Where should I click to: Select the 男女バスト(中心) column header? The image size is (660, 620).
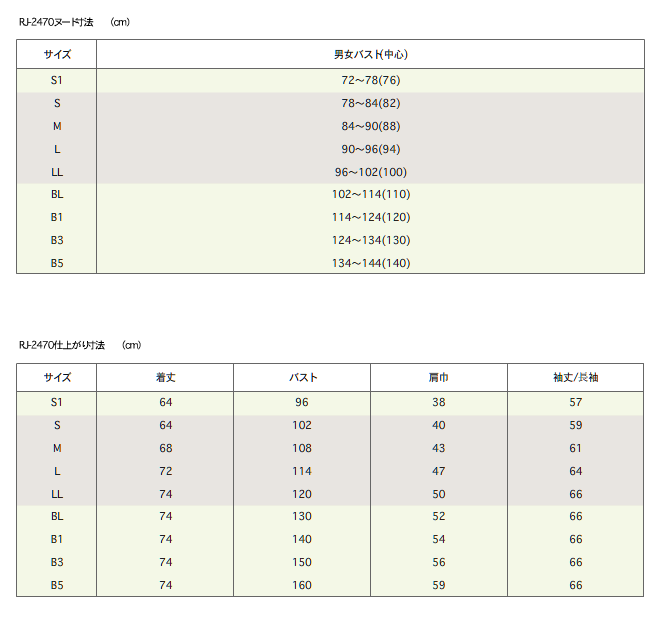[x=370, y=54]
